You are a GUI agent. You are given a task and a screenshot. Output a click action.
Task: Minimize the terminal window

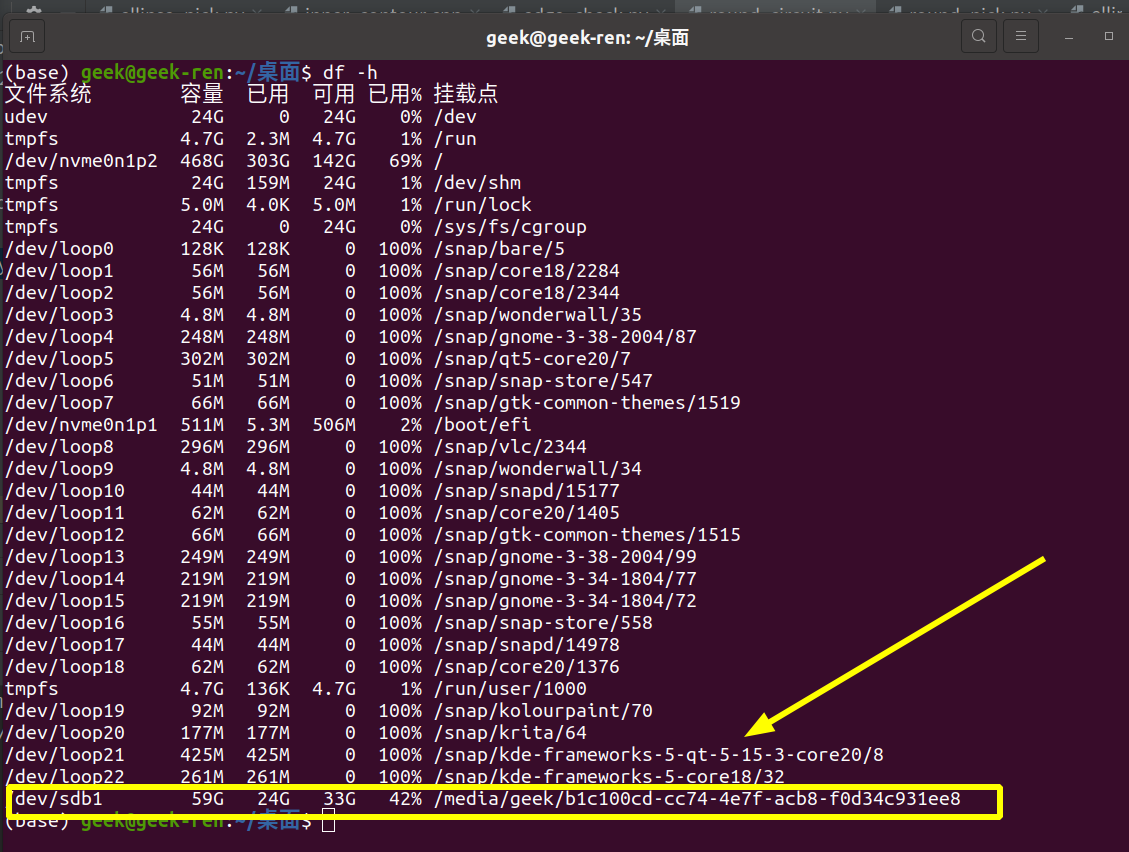pos(1069,37)
